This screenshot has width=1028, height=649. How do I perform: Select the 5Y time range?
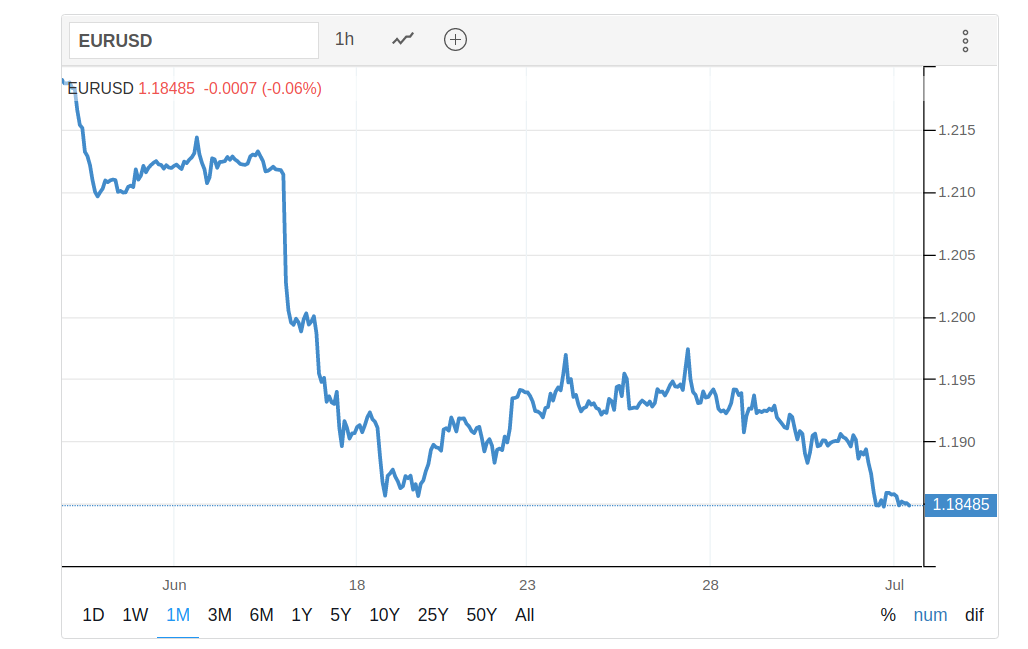click(340, 615)
